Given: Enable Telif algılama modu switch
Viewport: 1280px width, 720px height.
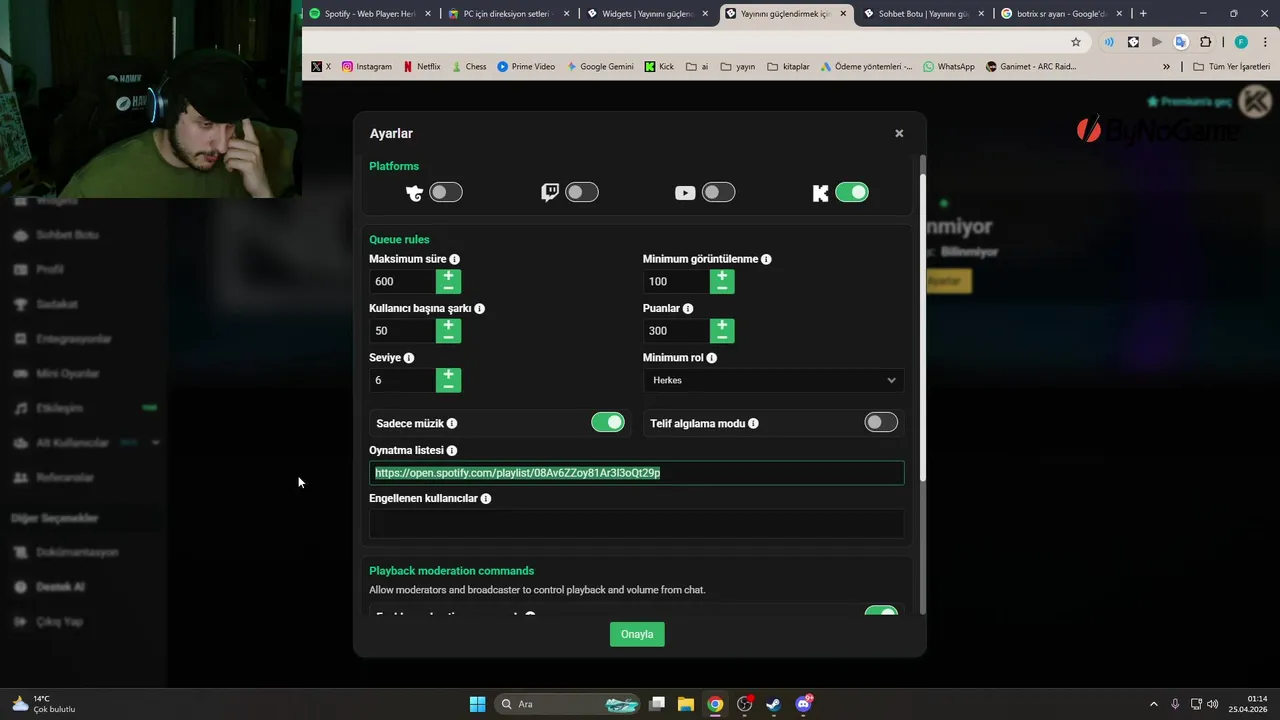Looking at the screenshot, I should [x=881, y=423].
